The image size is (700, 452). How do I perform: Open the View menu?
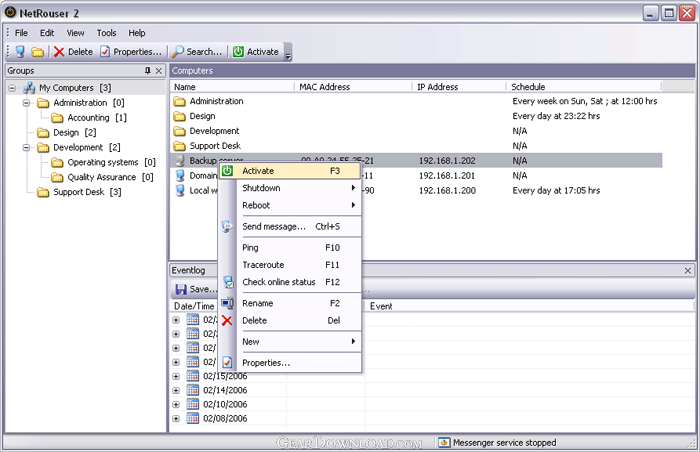(75, 33)
